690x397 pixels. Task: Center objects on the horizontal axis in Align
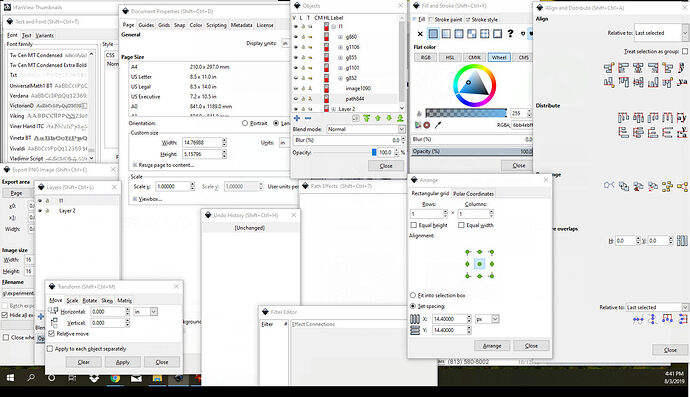coord(638,82)
